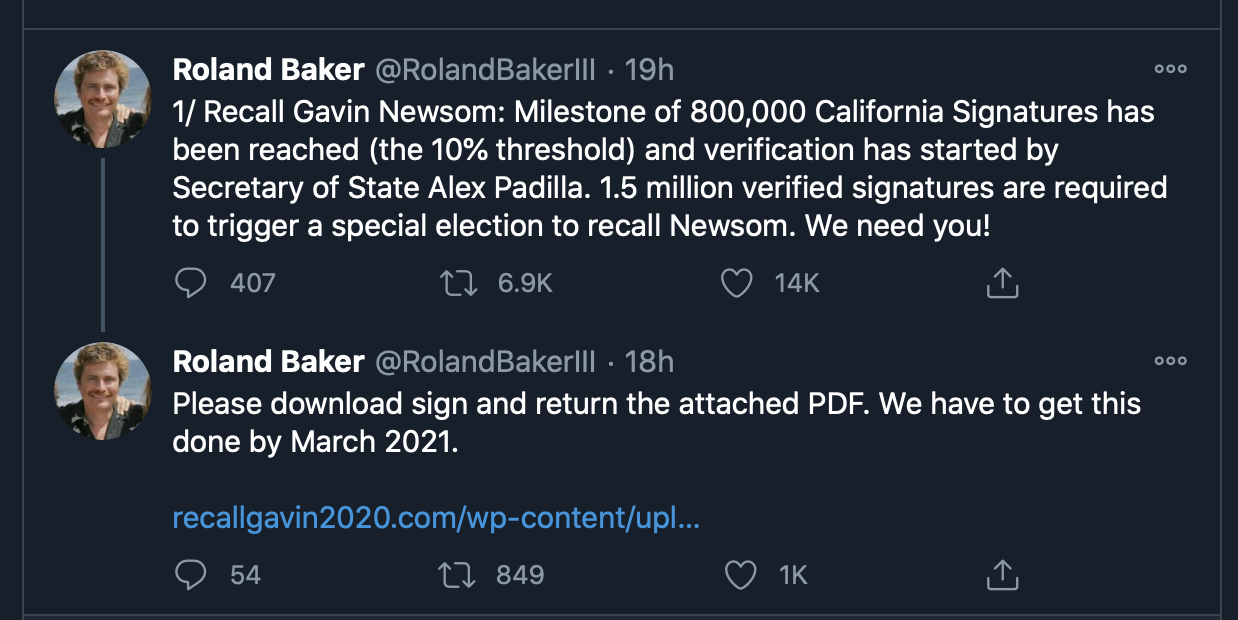This screenshot has width=1238, height=620.
Task: Share the second tweet via upload icon
Action: pos(1002,575)
